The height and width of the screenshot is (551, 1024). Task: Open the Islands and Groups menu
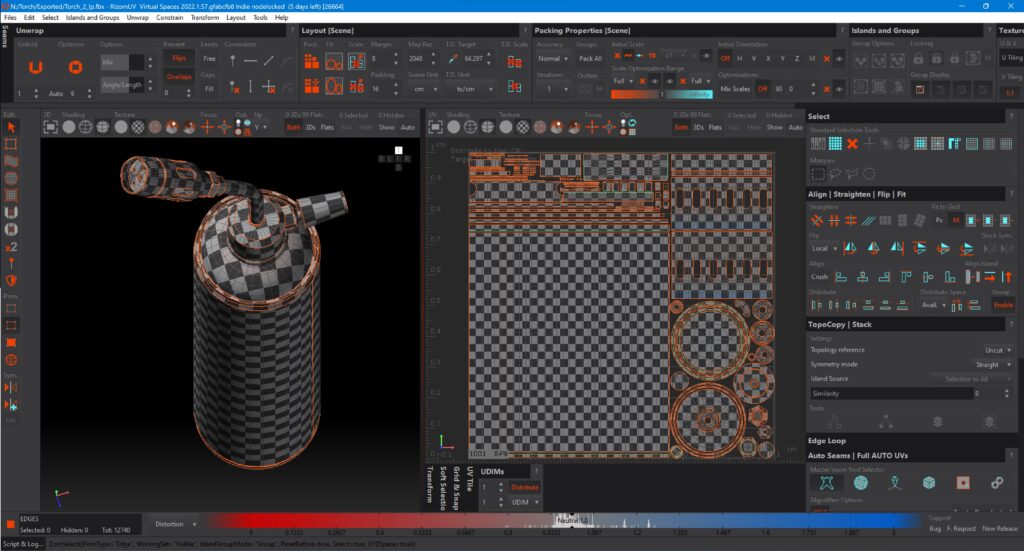click(92, 17)
